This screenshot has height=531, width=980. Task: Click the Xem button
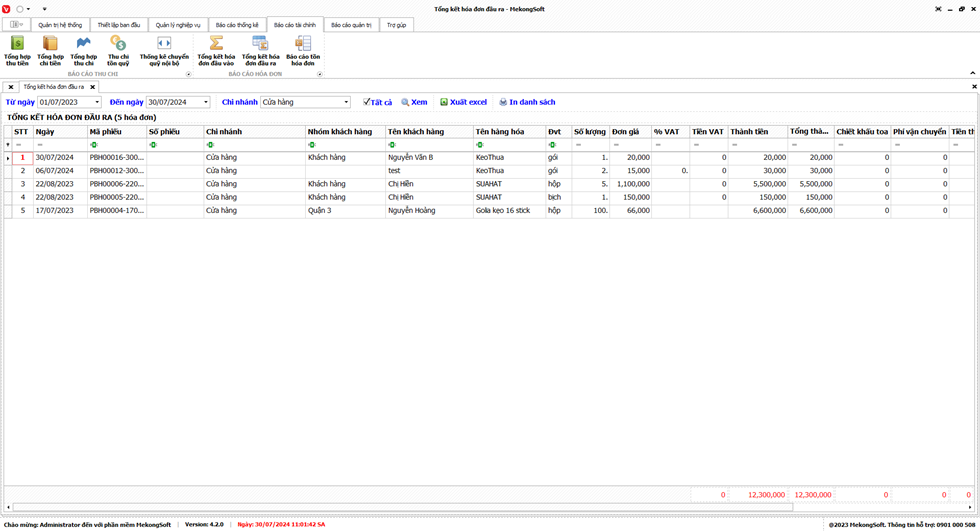414,102
